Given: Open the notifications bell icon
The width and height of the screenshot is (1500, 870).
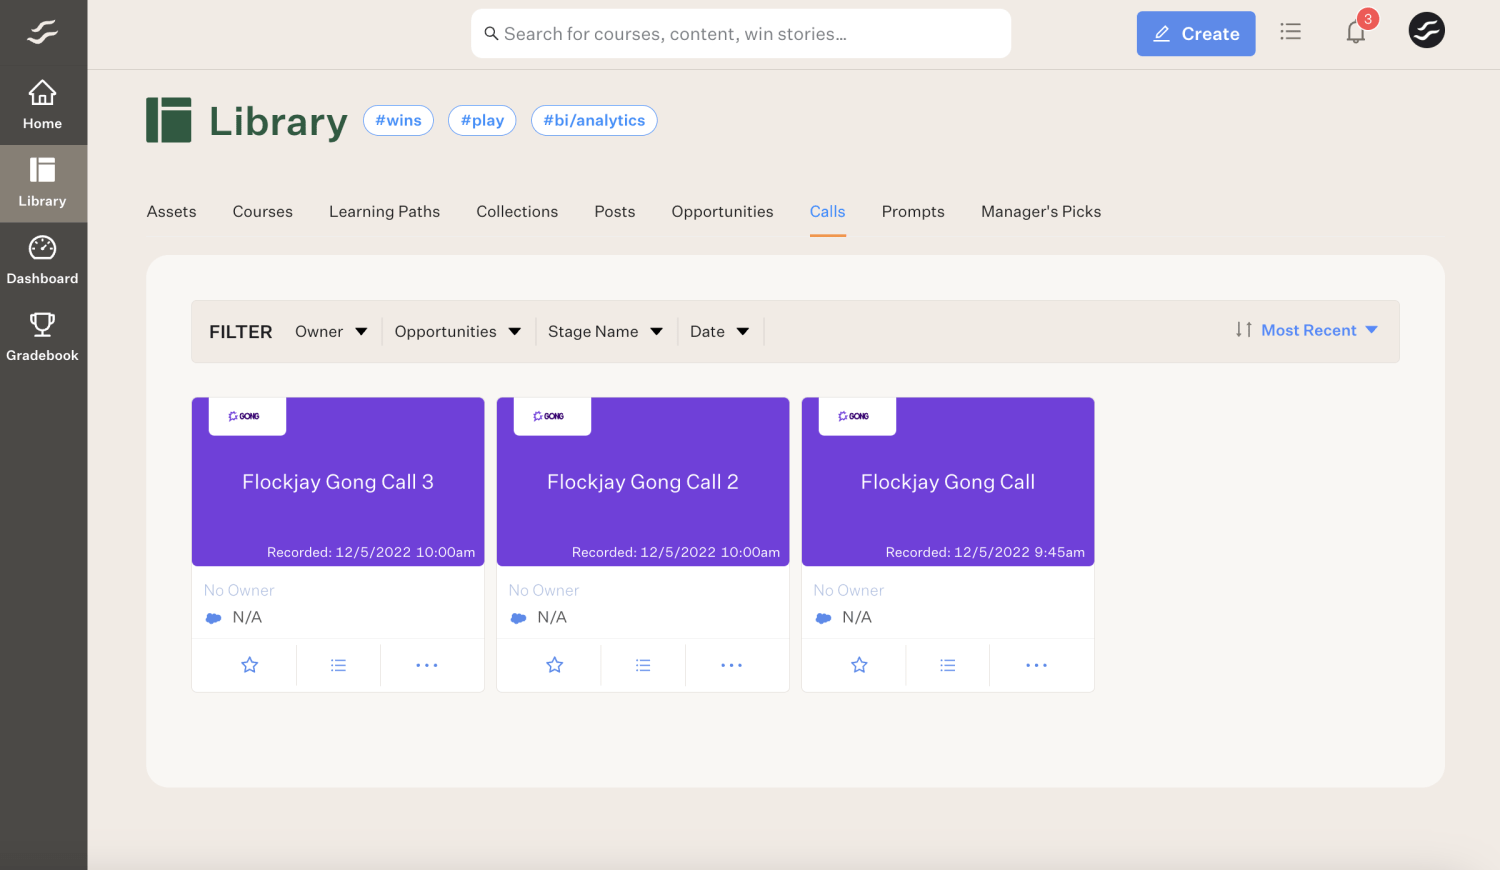Looking at the screenshot, I should click(x=1355, y=33).
